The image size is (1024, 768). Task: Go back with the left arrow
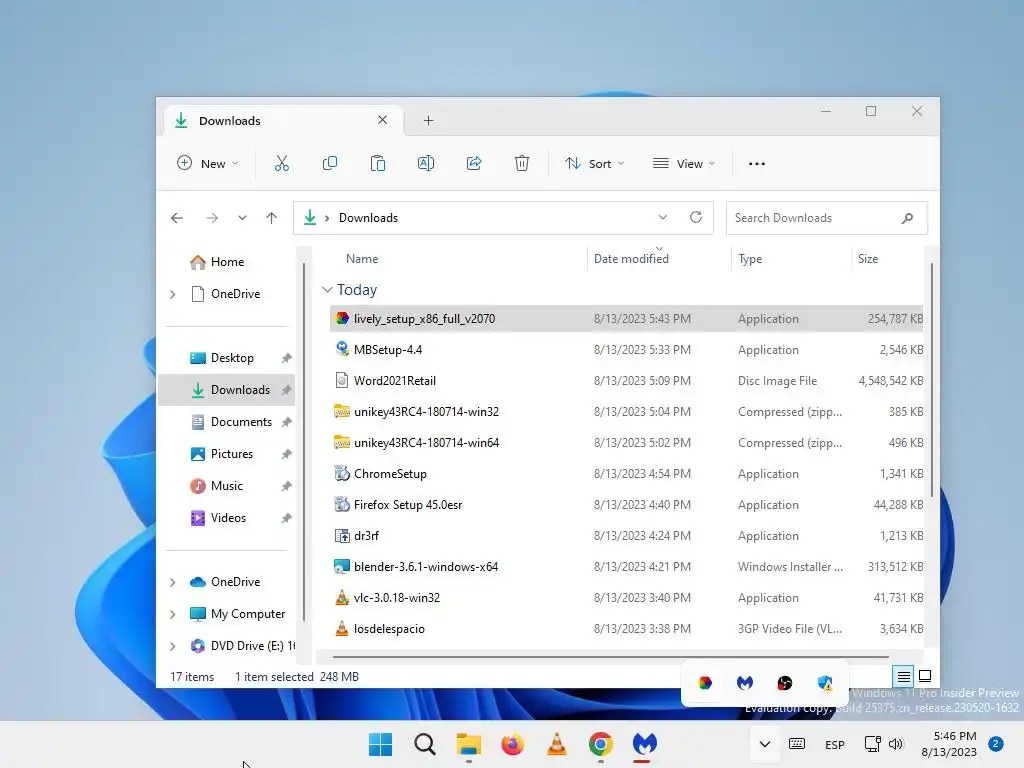177,218
